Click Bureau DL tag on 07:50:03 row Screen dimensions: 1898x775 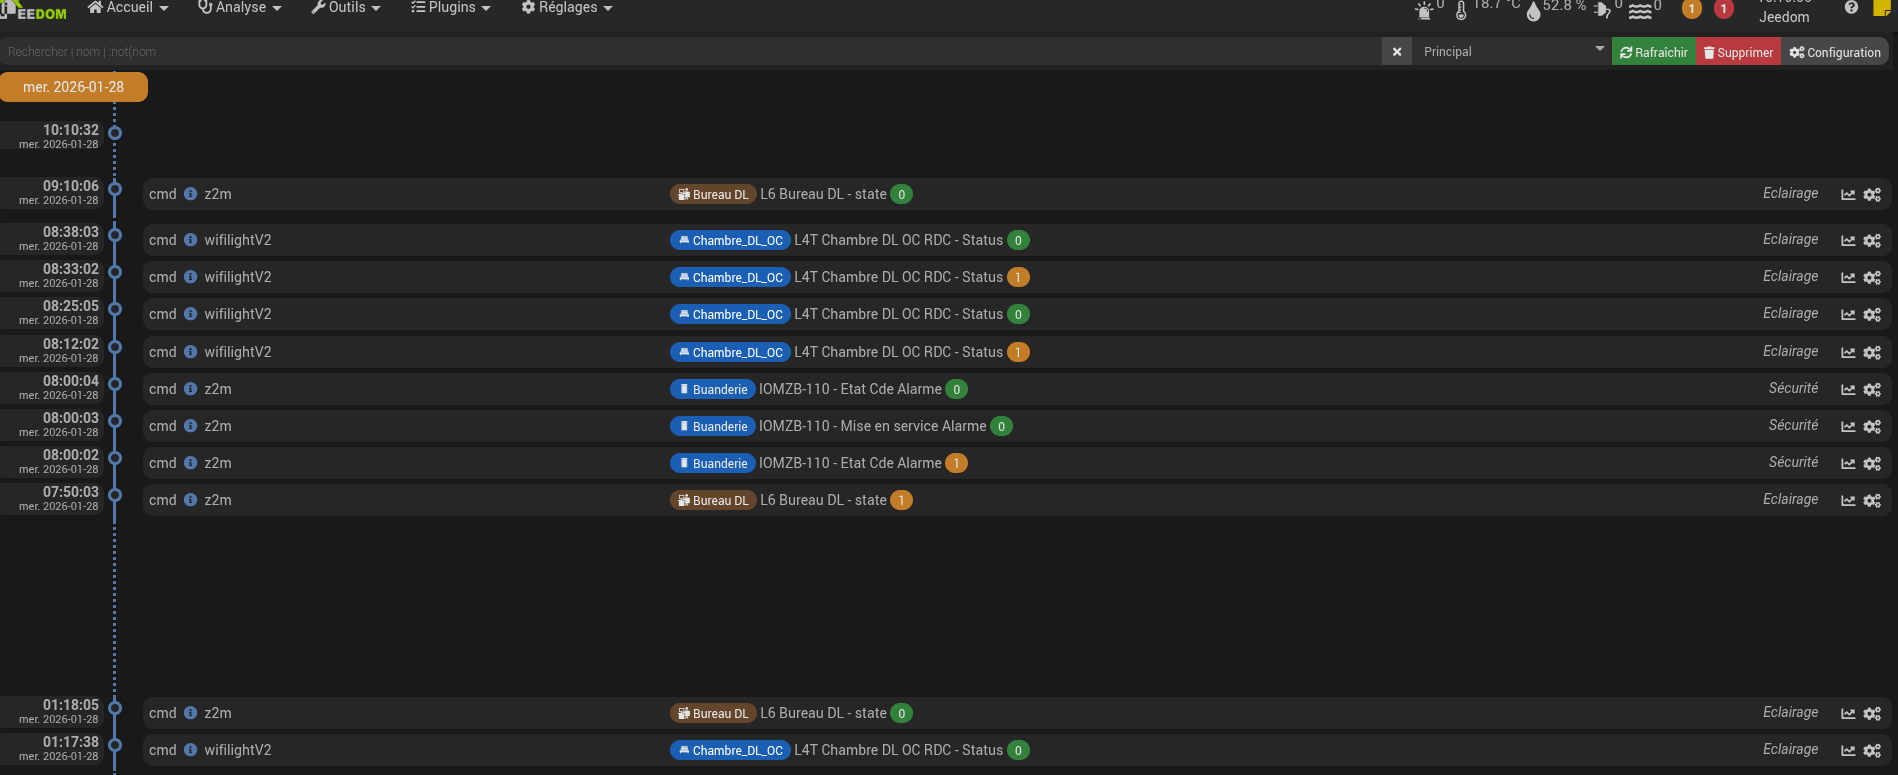[713, 500]
